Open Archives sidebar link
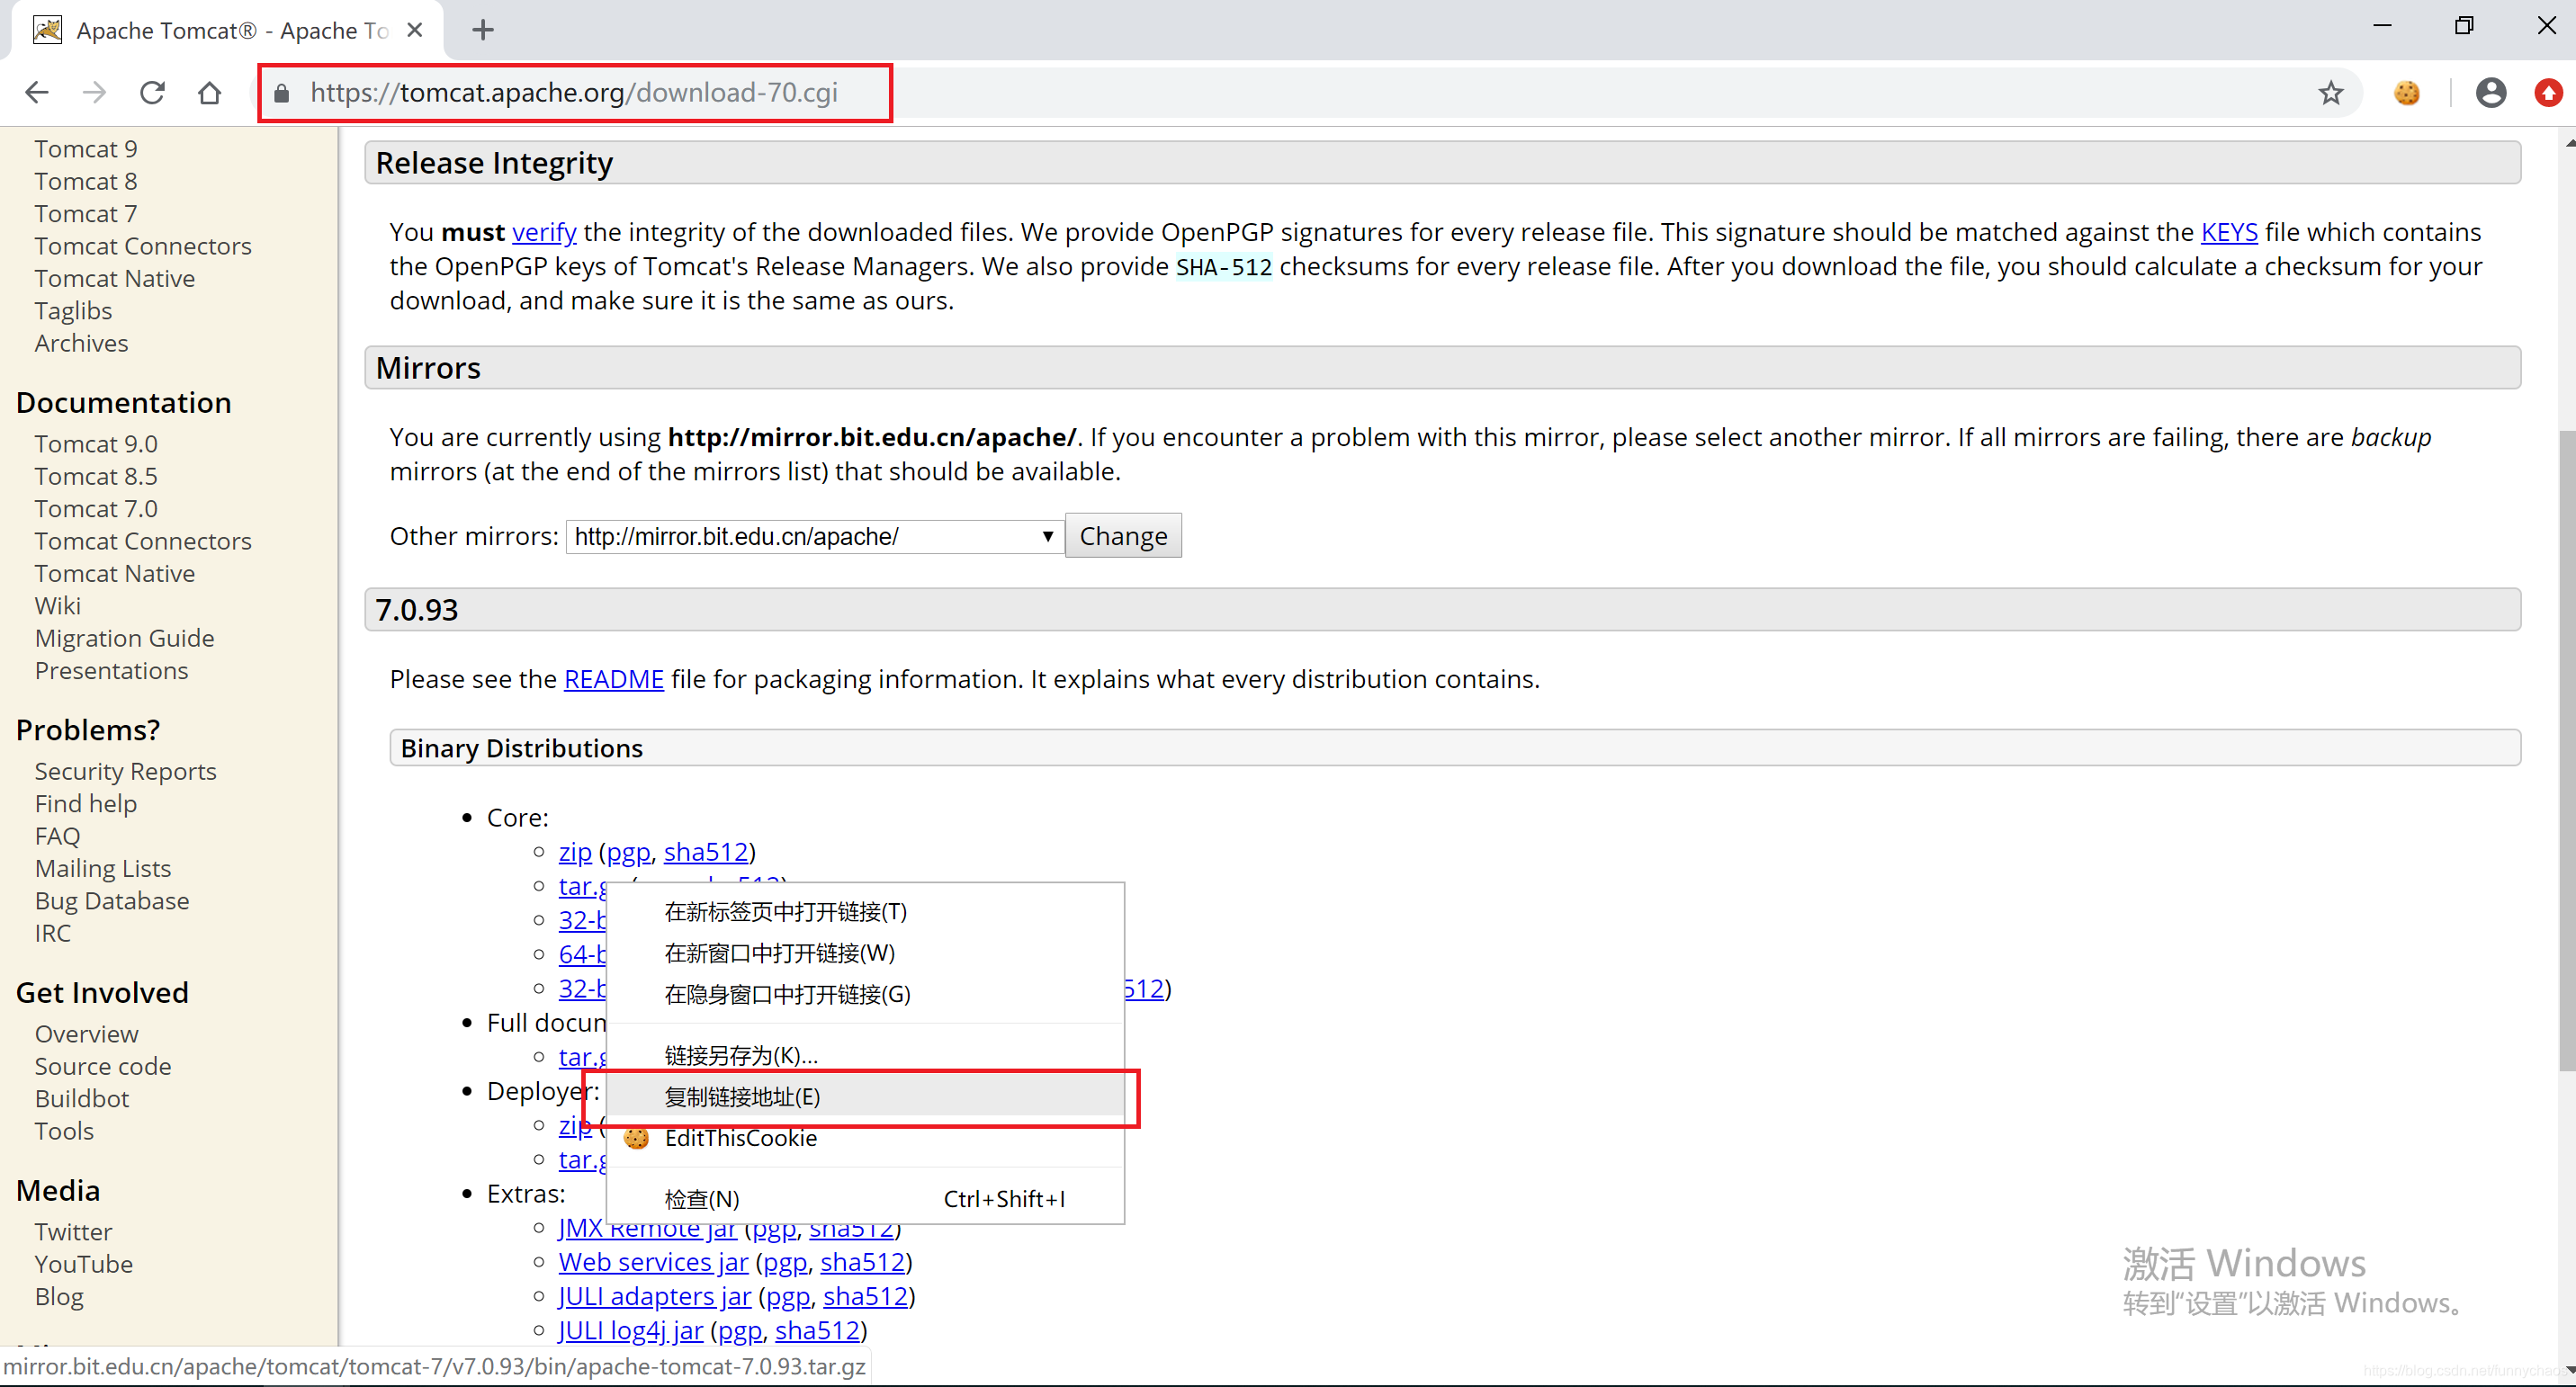Viewport: 2576px width, 1387px height. click(x=81, y=343)
